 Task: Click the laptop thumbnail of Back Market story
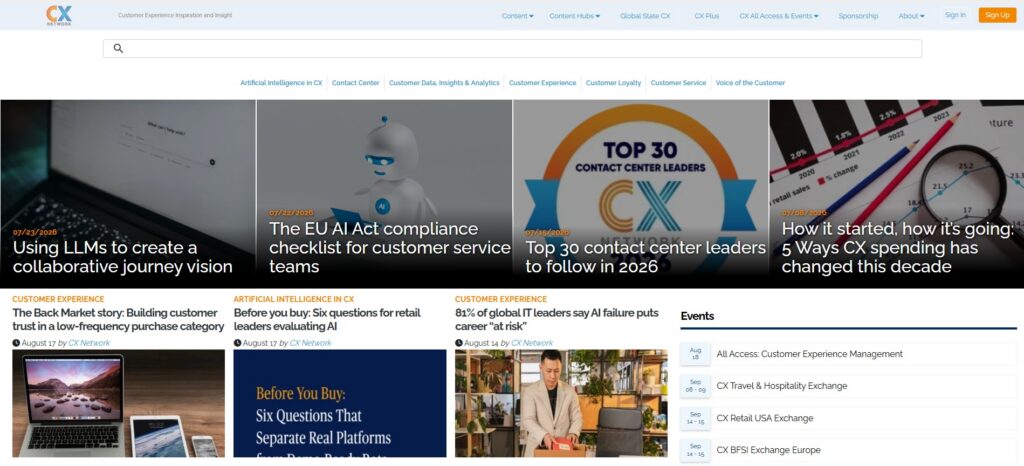click(118, 403)
